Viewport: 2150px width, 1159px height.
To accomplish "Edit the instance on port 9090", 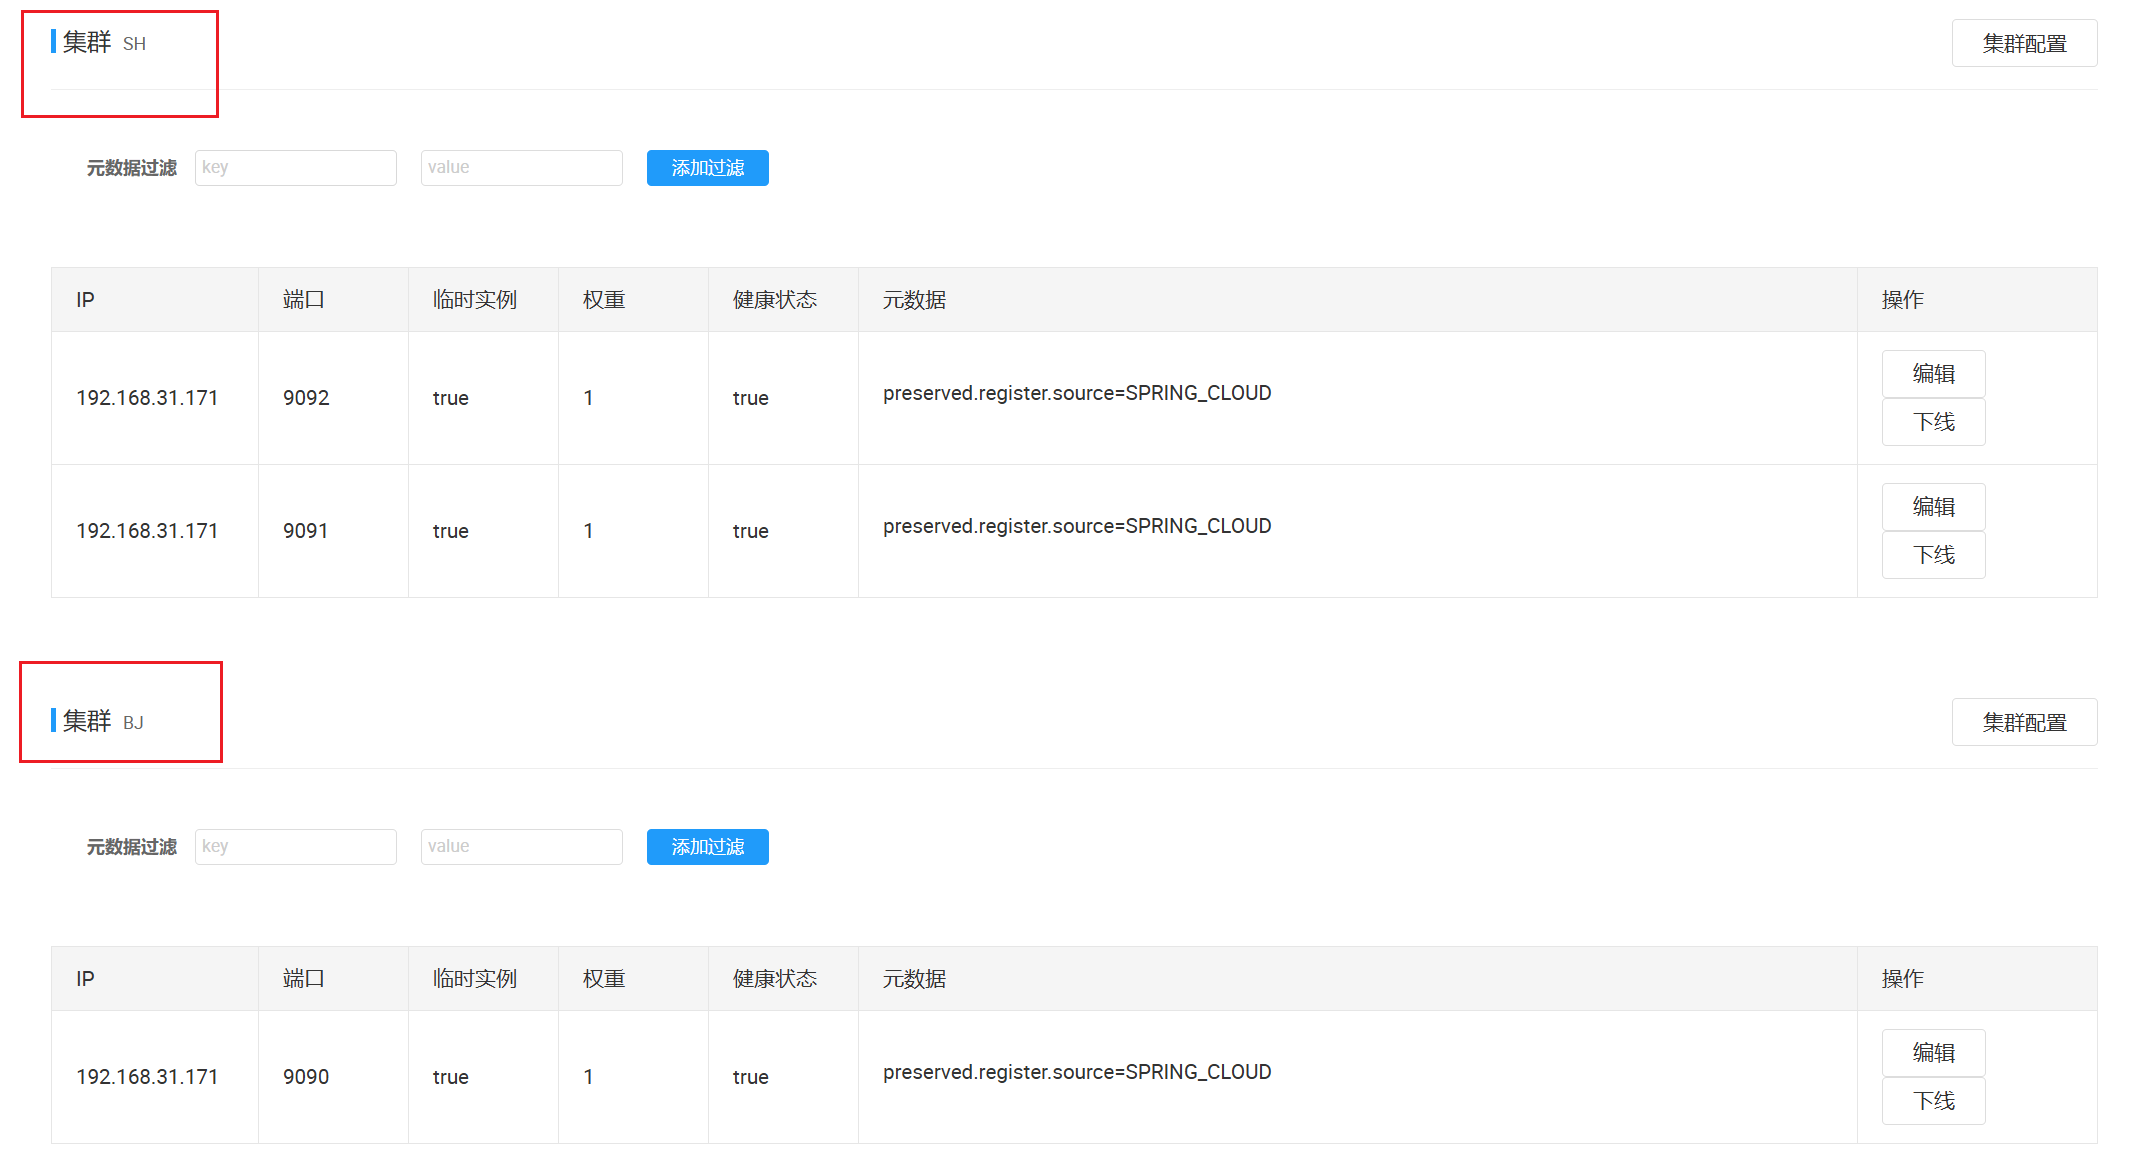I will [x=1932, y=1053].
